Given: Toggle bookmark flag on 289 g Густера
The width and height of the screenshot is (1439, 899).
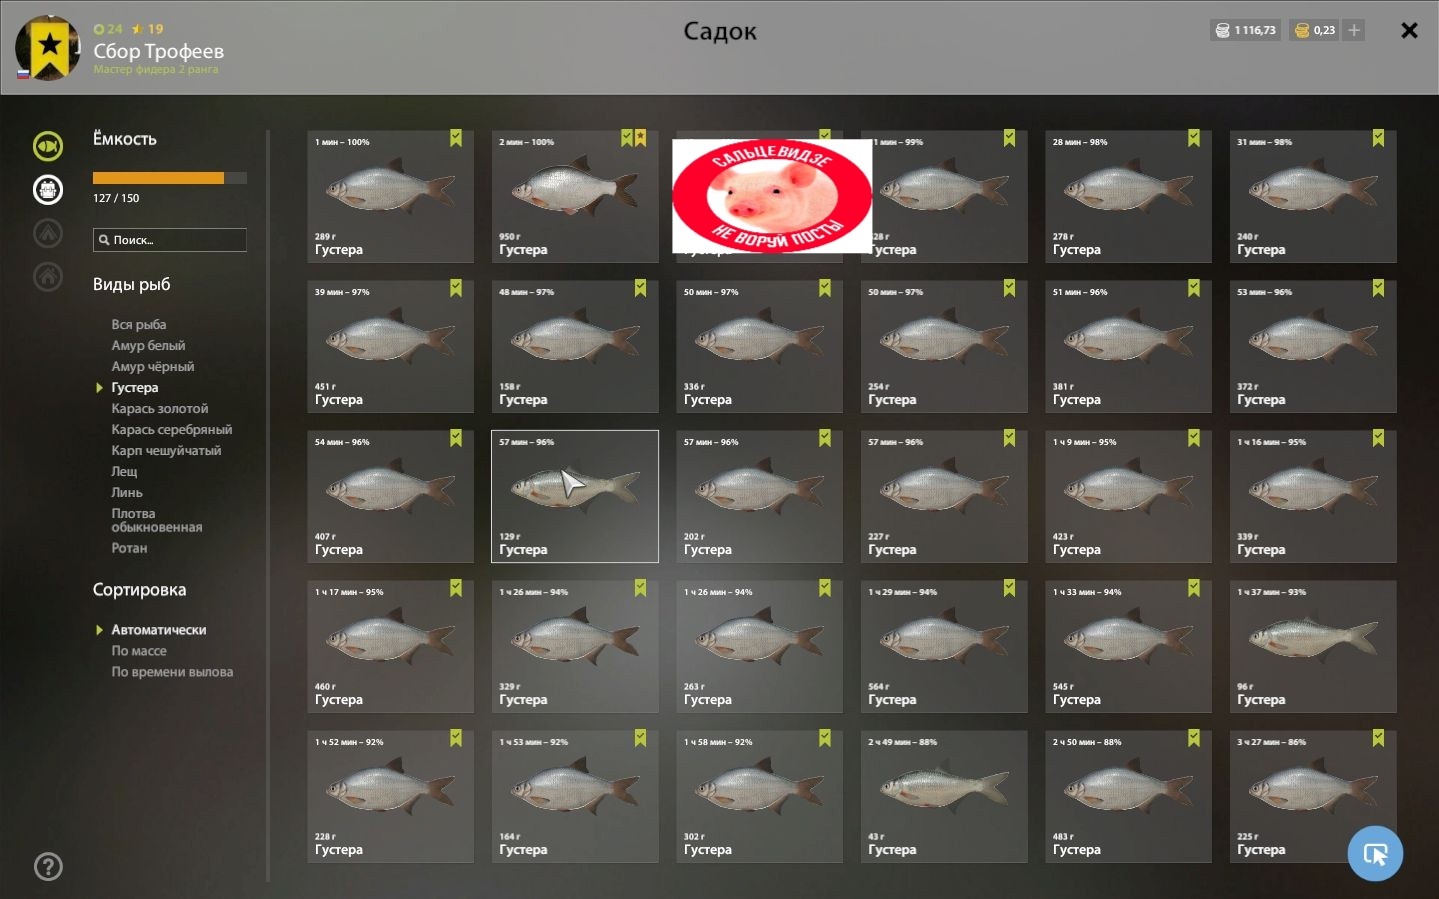Looking at the screenshot, I should 456,138.
